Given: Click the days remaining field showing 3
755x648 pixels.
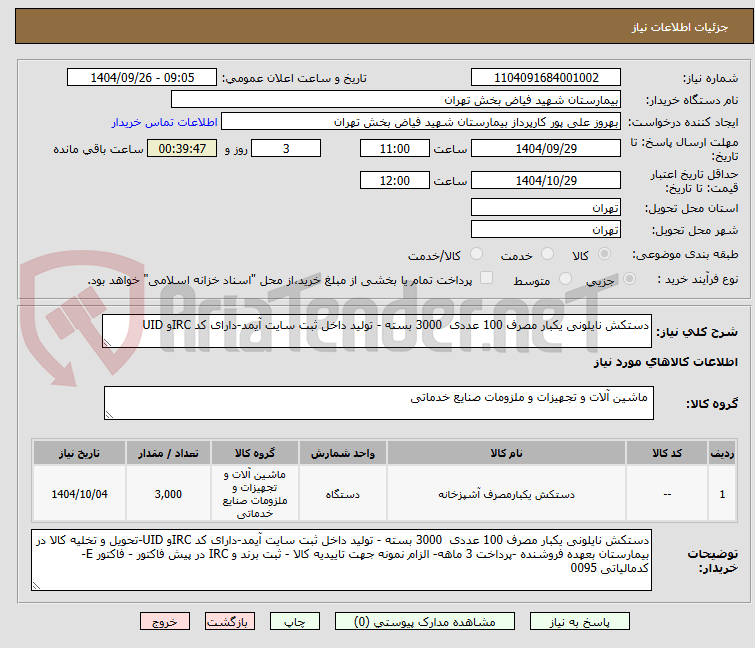Looking at the screenshot, I should click(x=286, y=148).
